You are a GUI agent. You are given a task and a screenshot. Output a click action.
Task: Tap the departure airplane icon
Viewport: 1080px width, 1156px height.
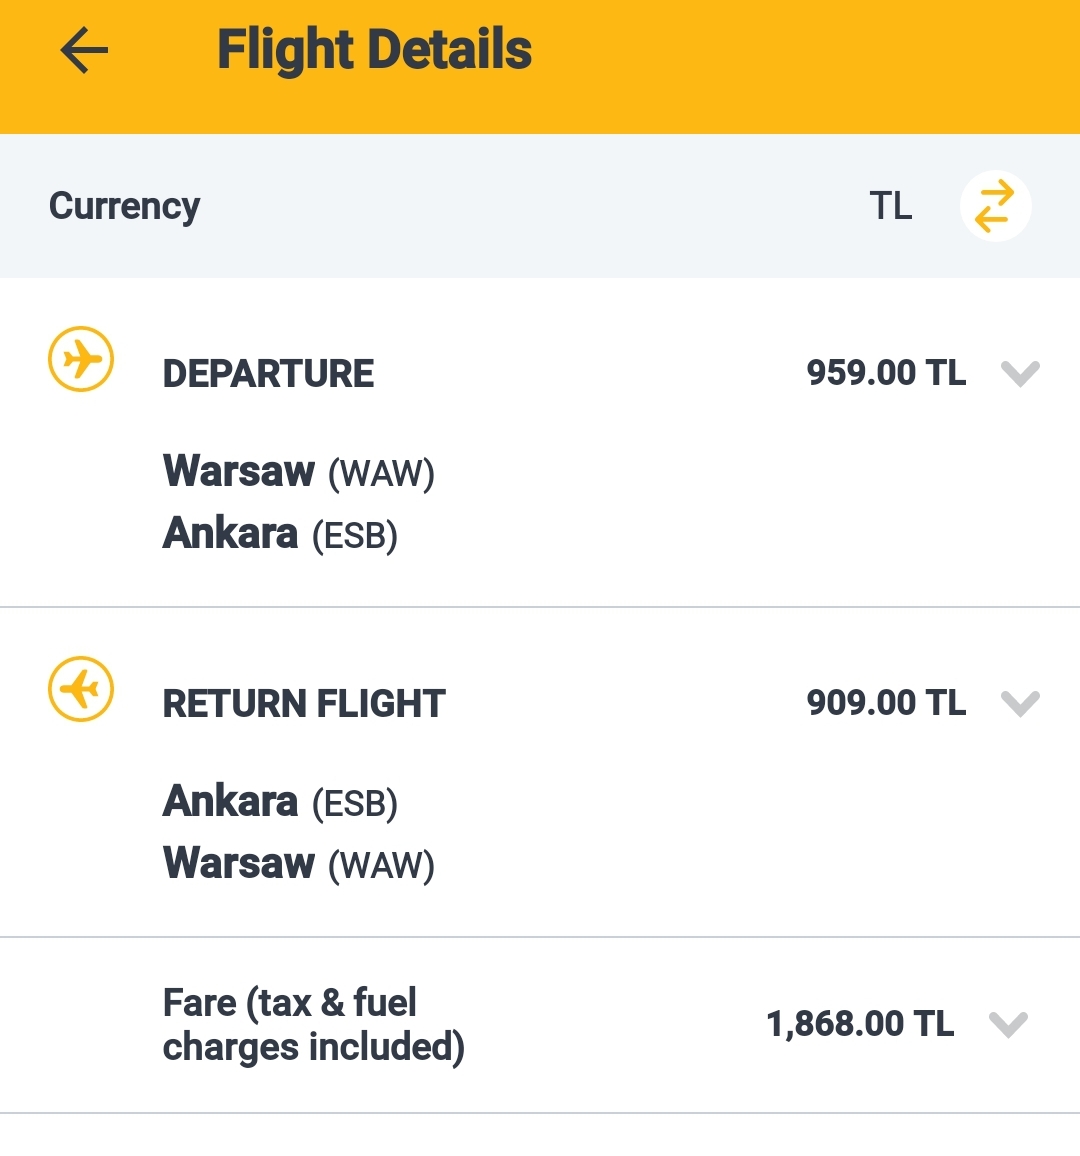tap(81, 359)
